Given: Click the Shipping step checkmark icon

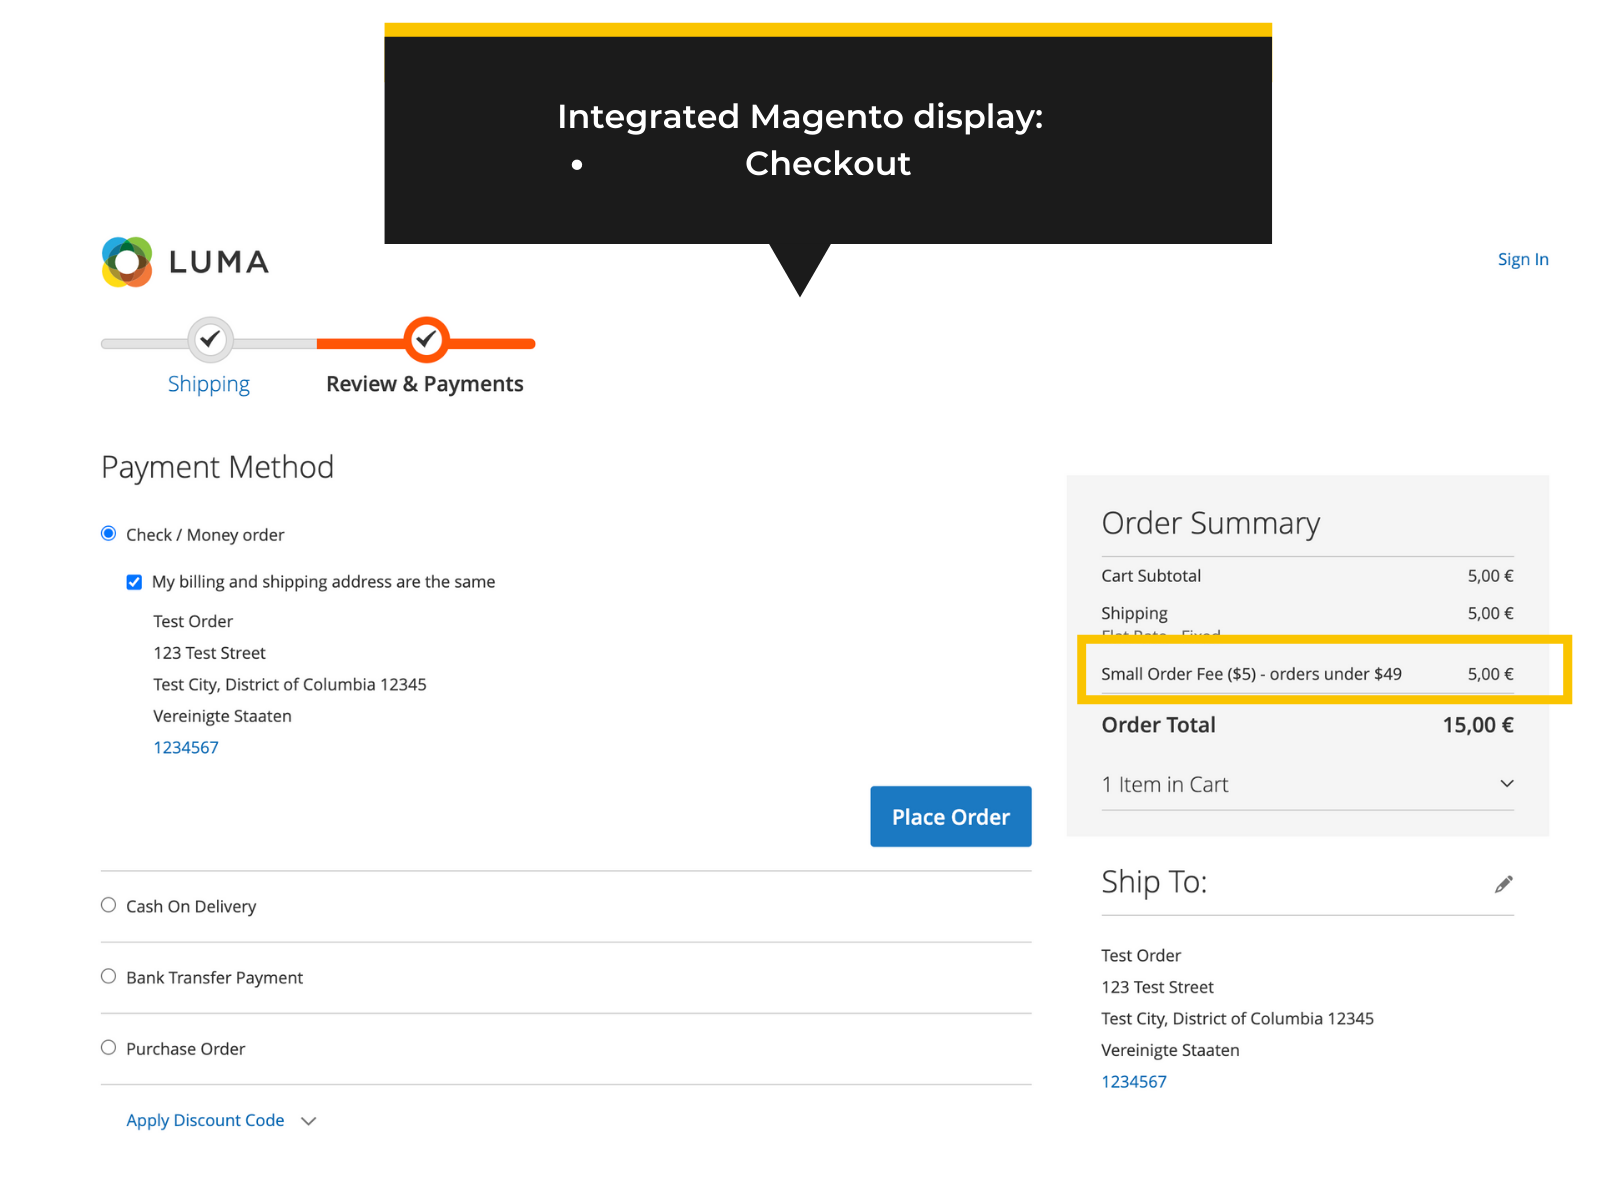Looking at the screenshot, I should click(209, 340).
